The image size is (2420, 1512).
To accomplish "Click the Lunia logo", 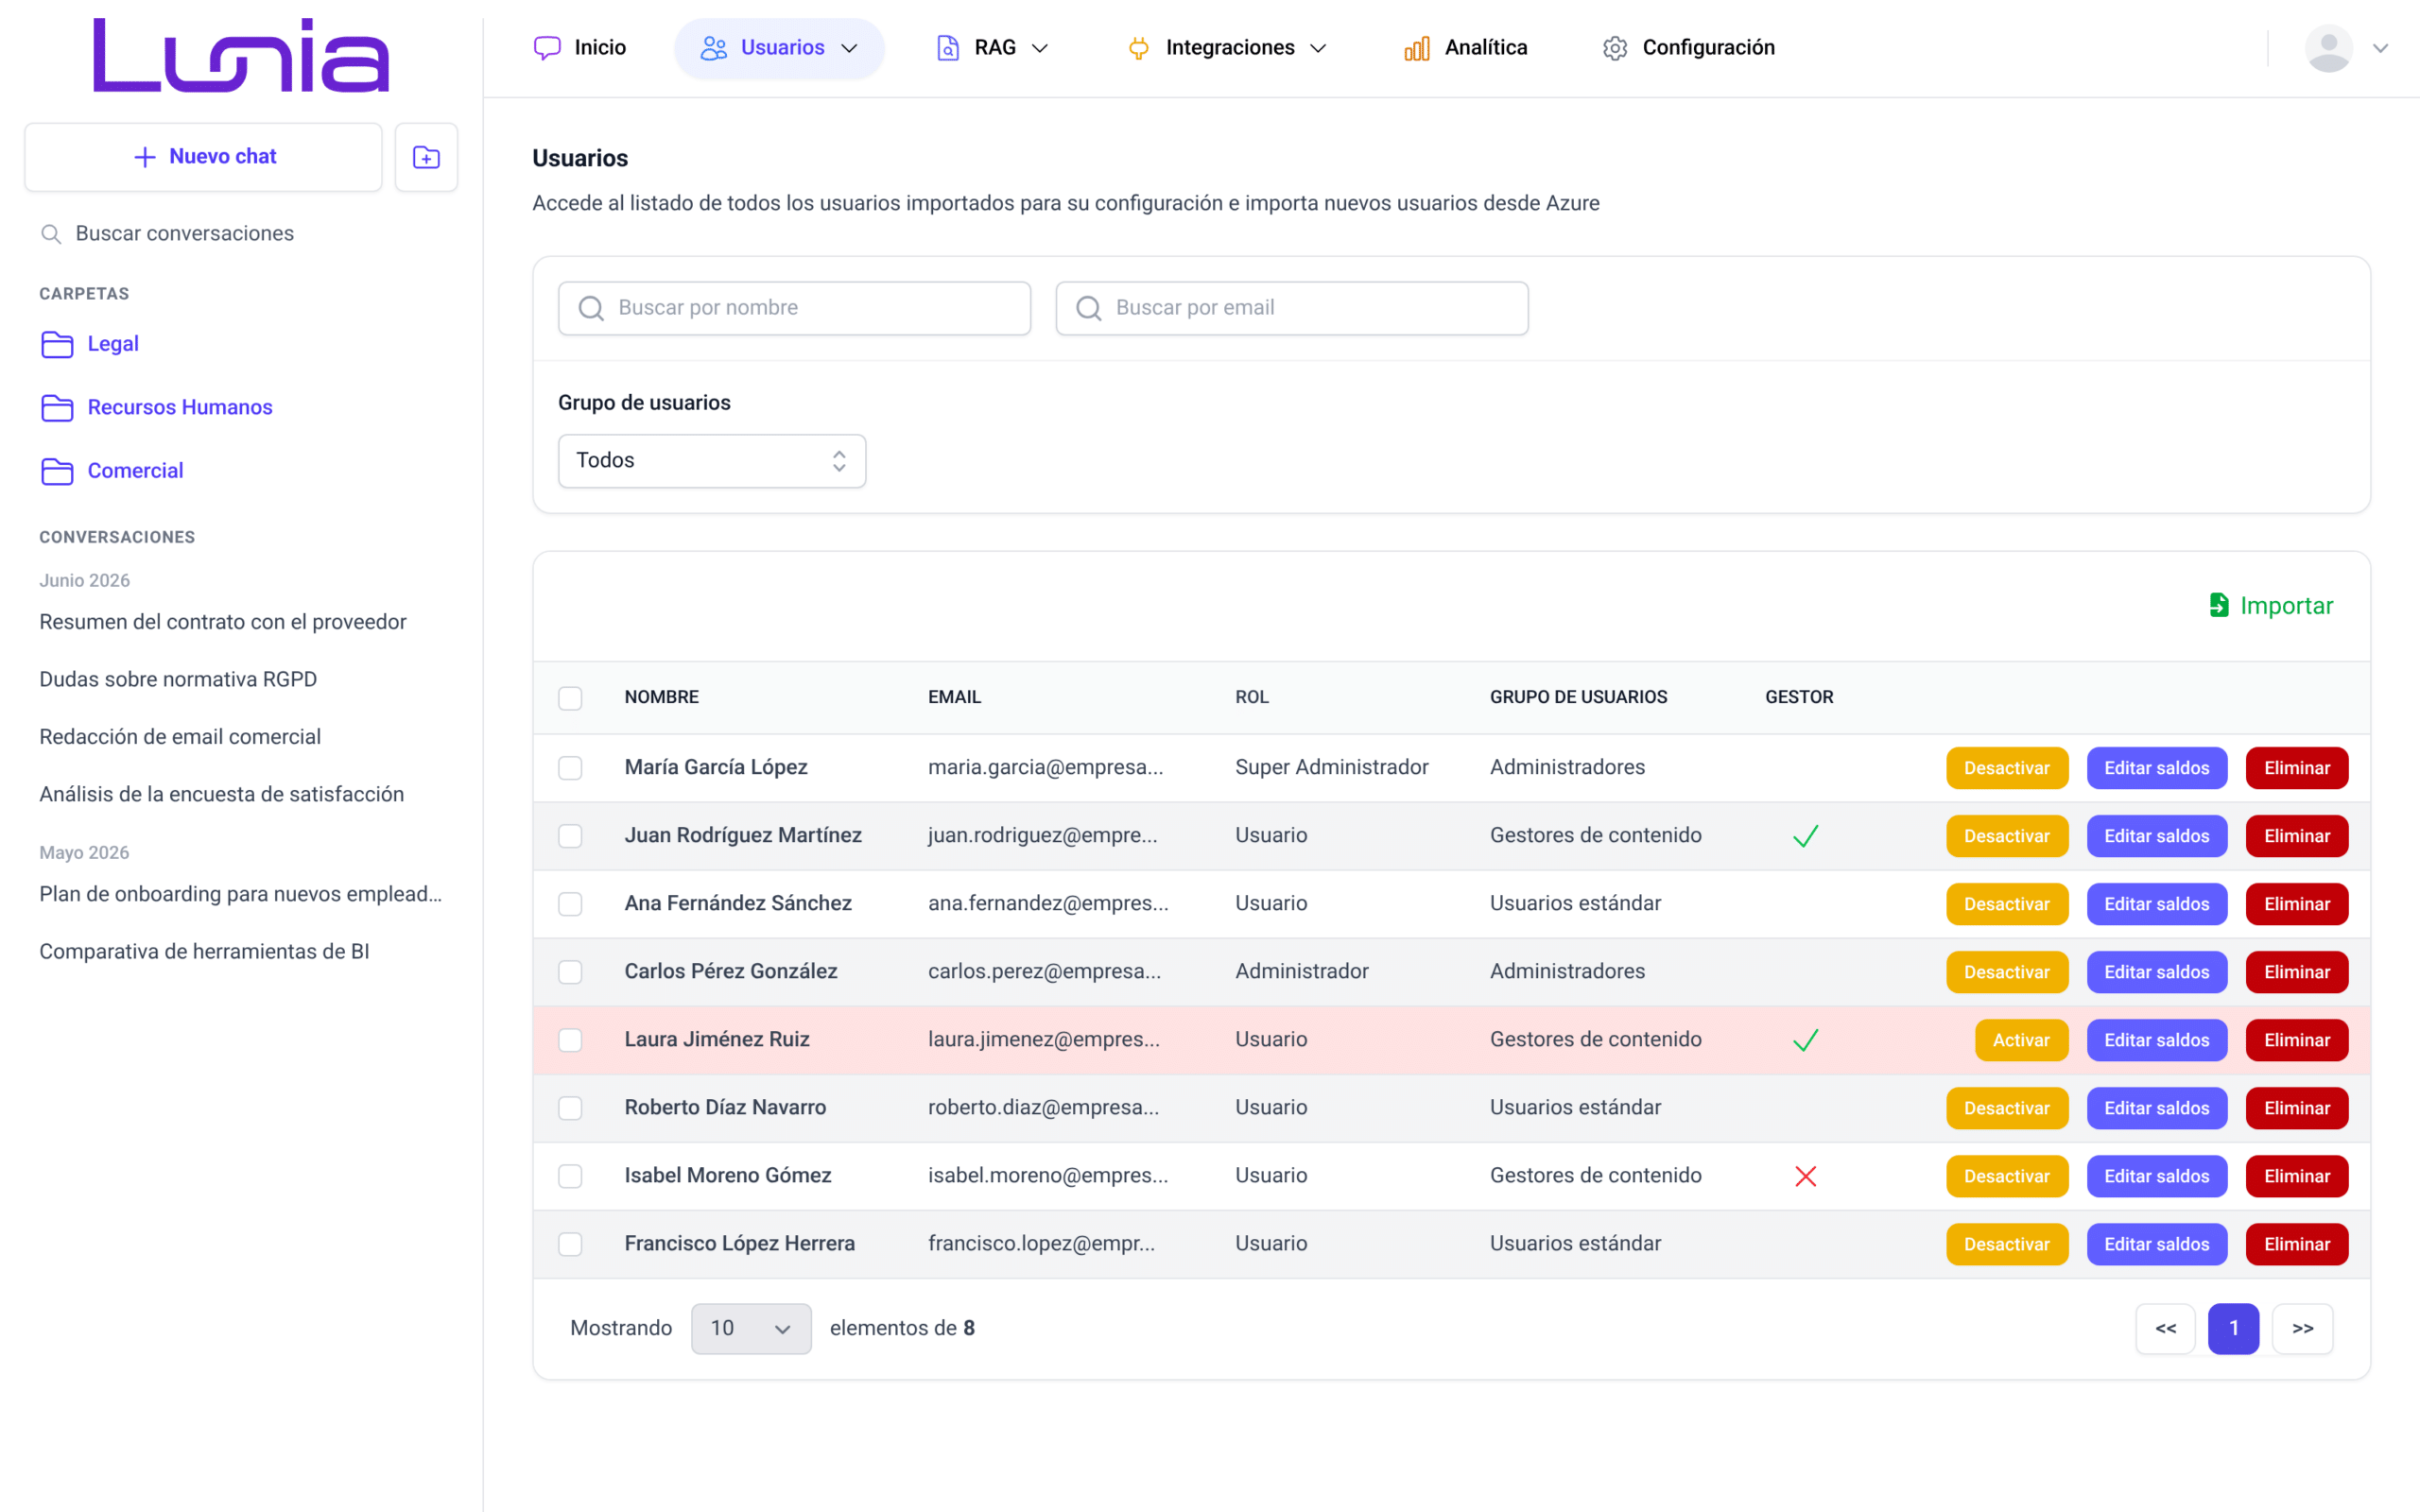I will 241,55.
